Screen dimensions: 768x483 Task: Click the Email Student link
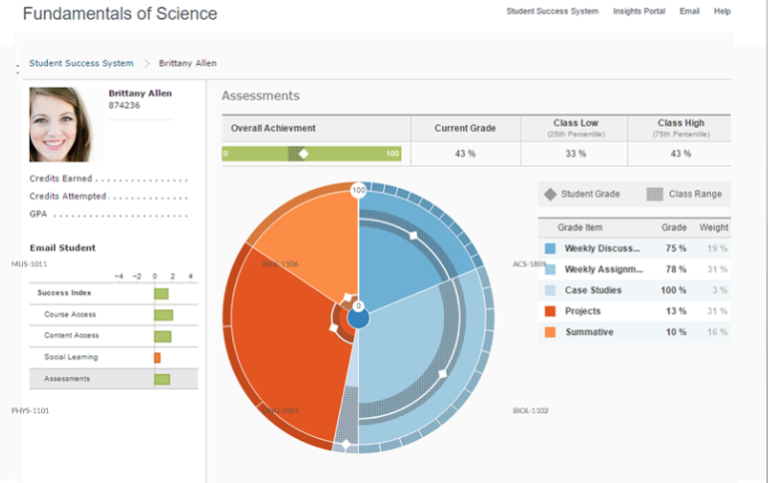click(x=63, y=248)
